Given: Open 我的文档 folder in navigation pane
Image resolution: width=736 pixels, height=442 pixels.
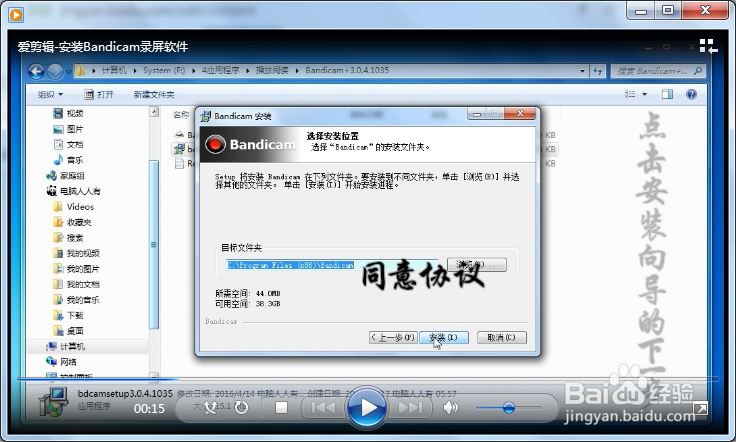Looking at the screenshot, I should point(77,284).
